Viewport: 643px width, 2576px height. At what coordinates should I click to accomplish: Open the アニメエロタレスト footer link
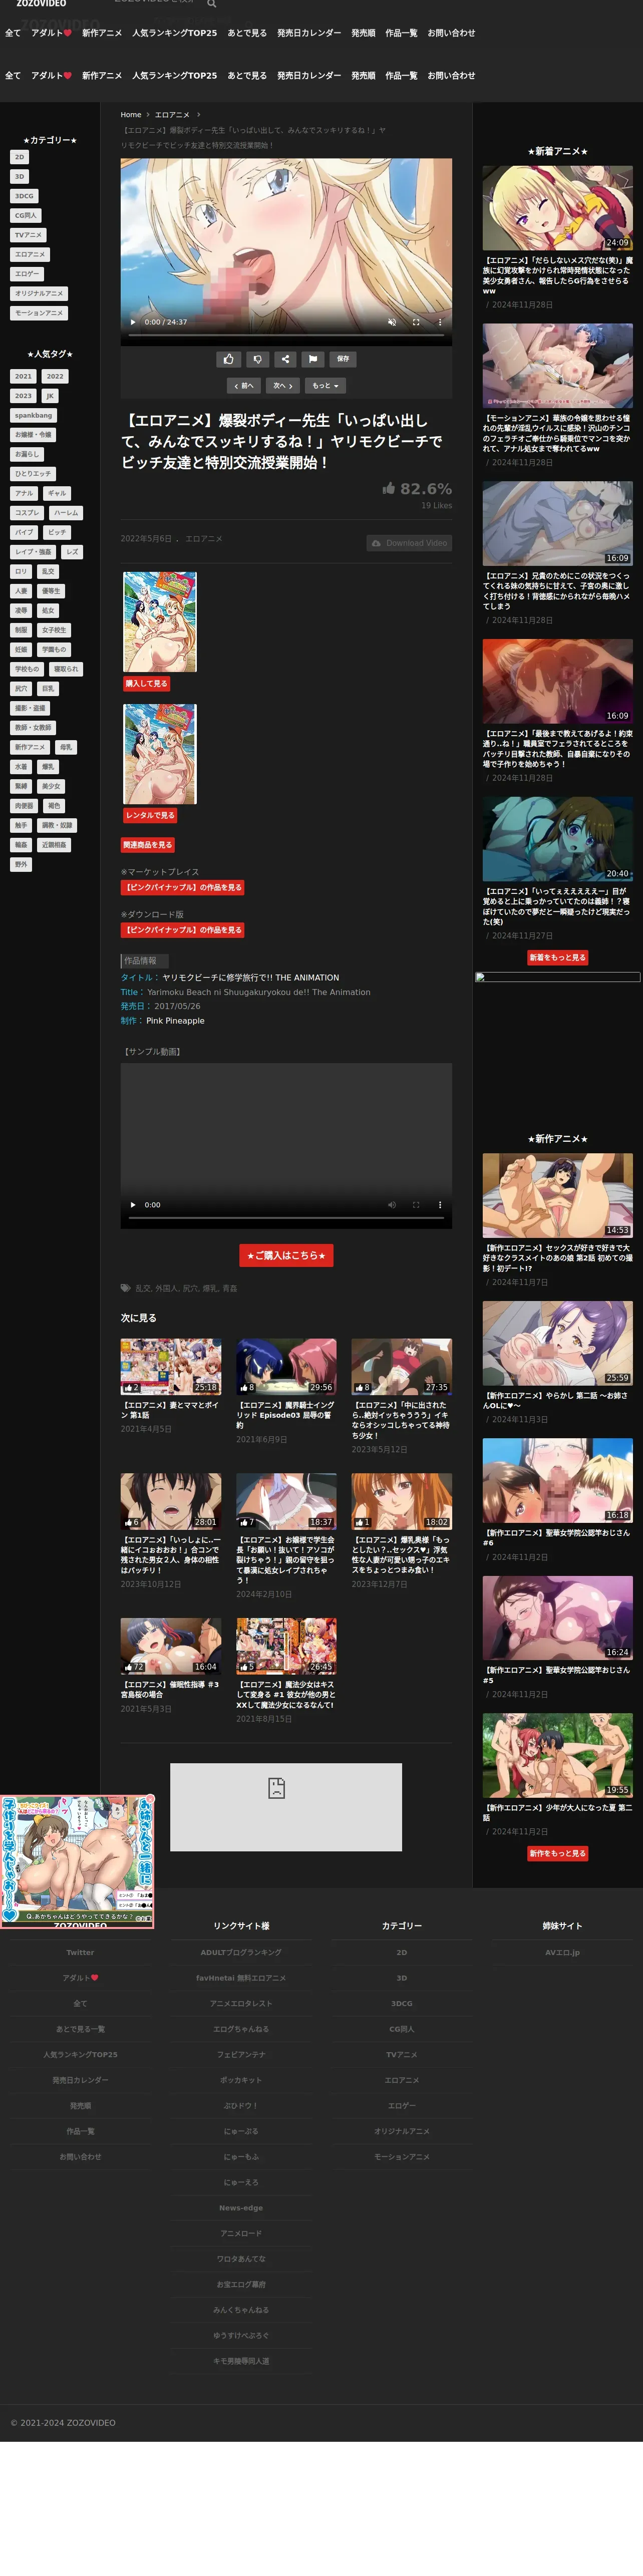(x=241, y=2004)
